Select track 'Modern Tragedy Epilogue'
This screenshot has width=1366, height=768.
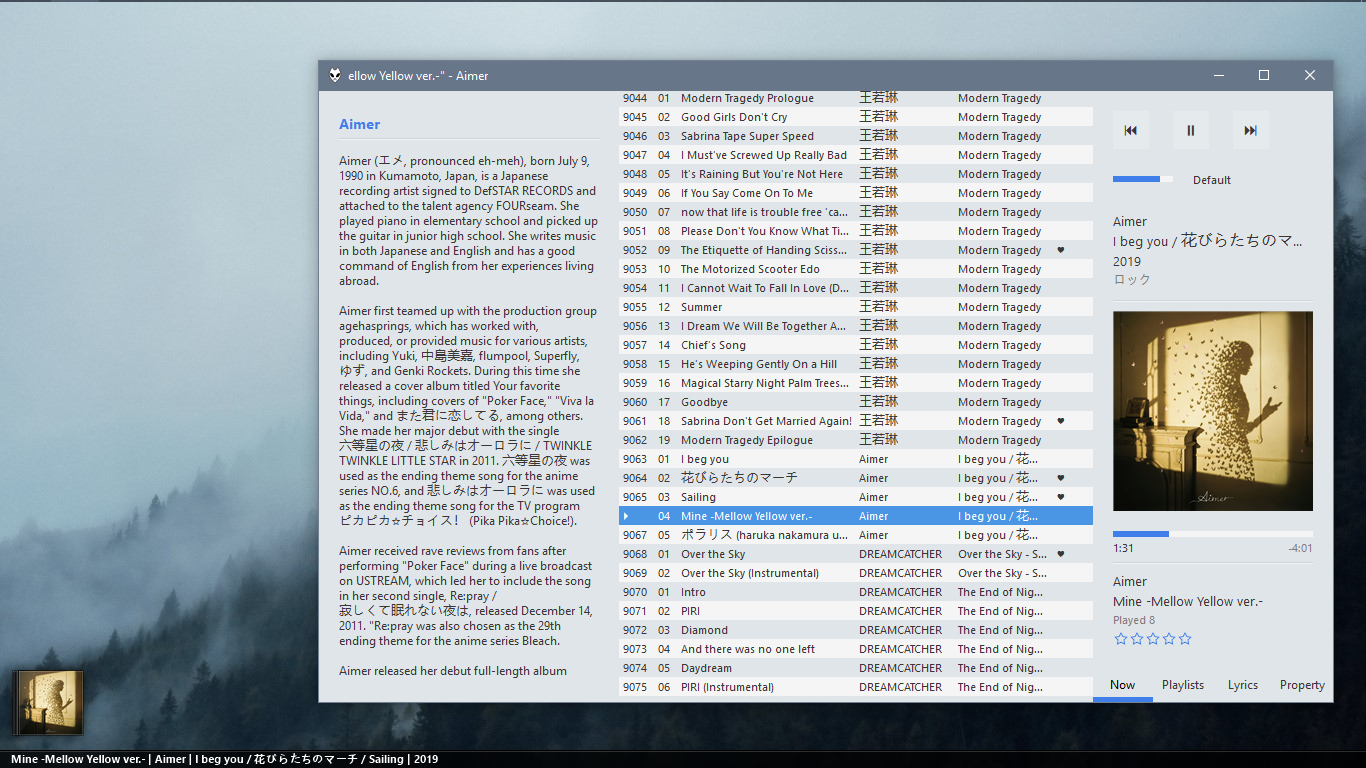(856, 440)
